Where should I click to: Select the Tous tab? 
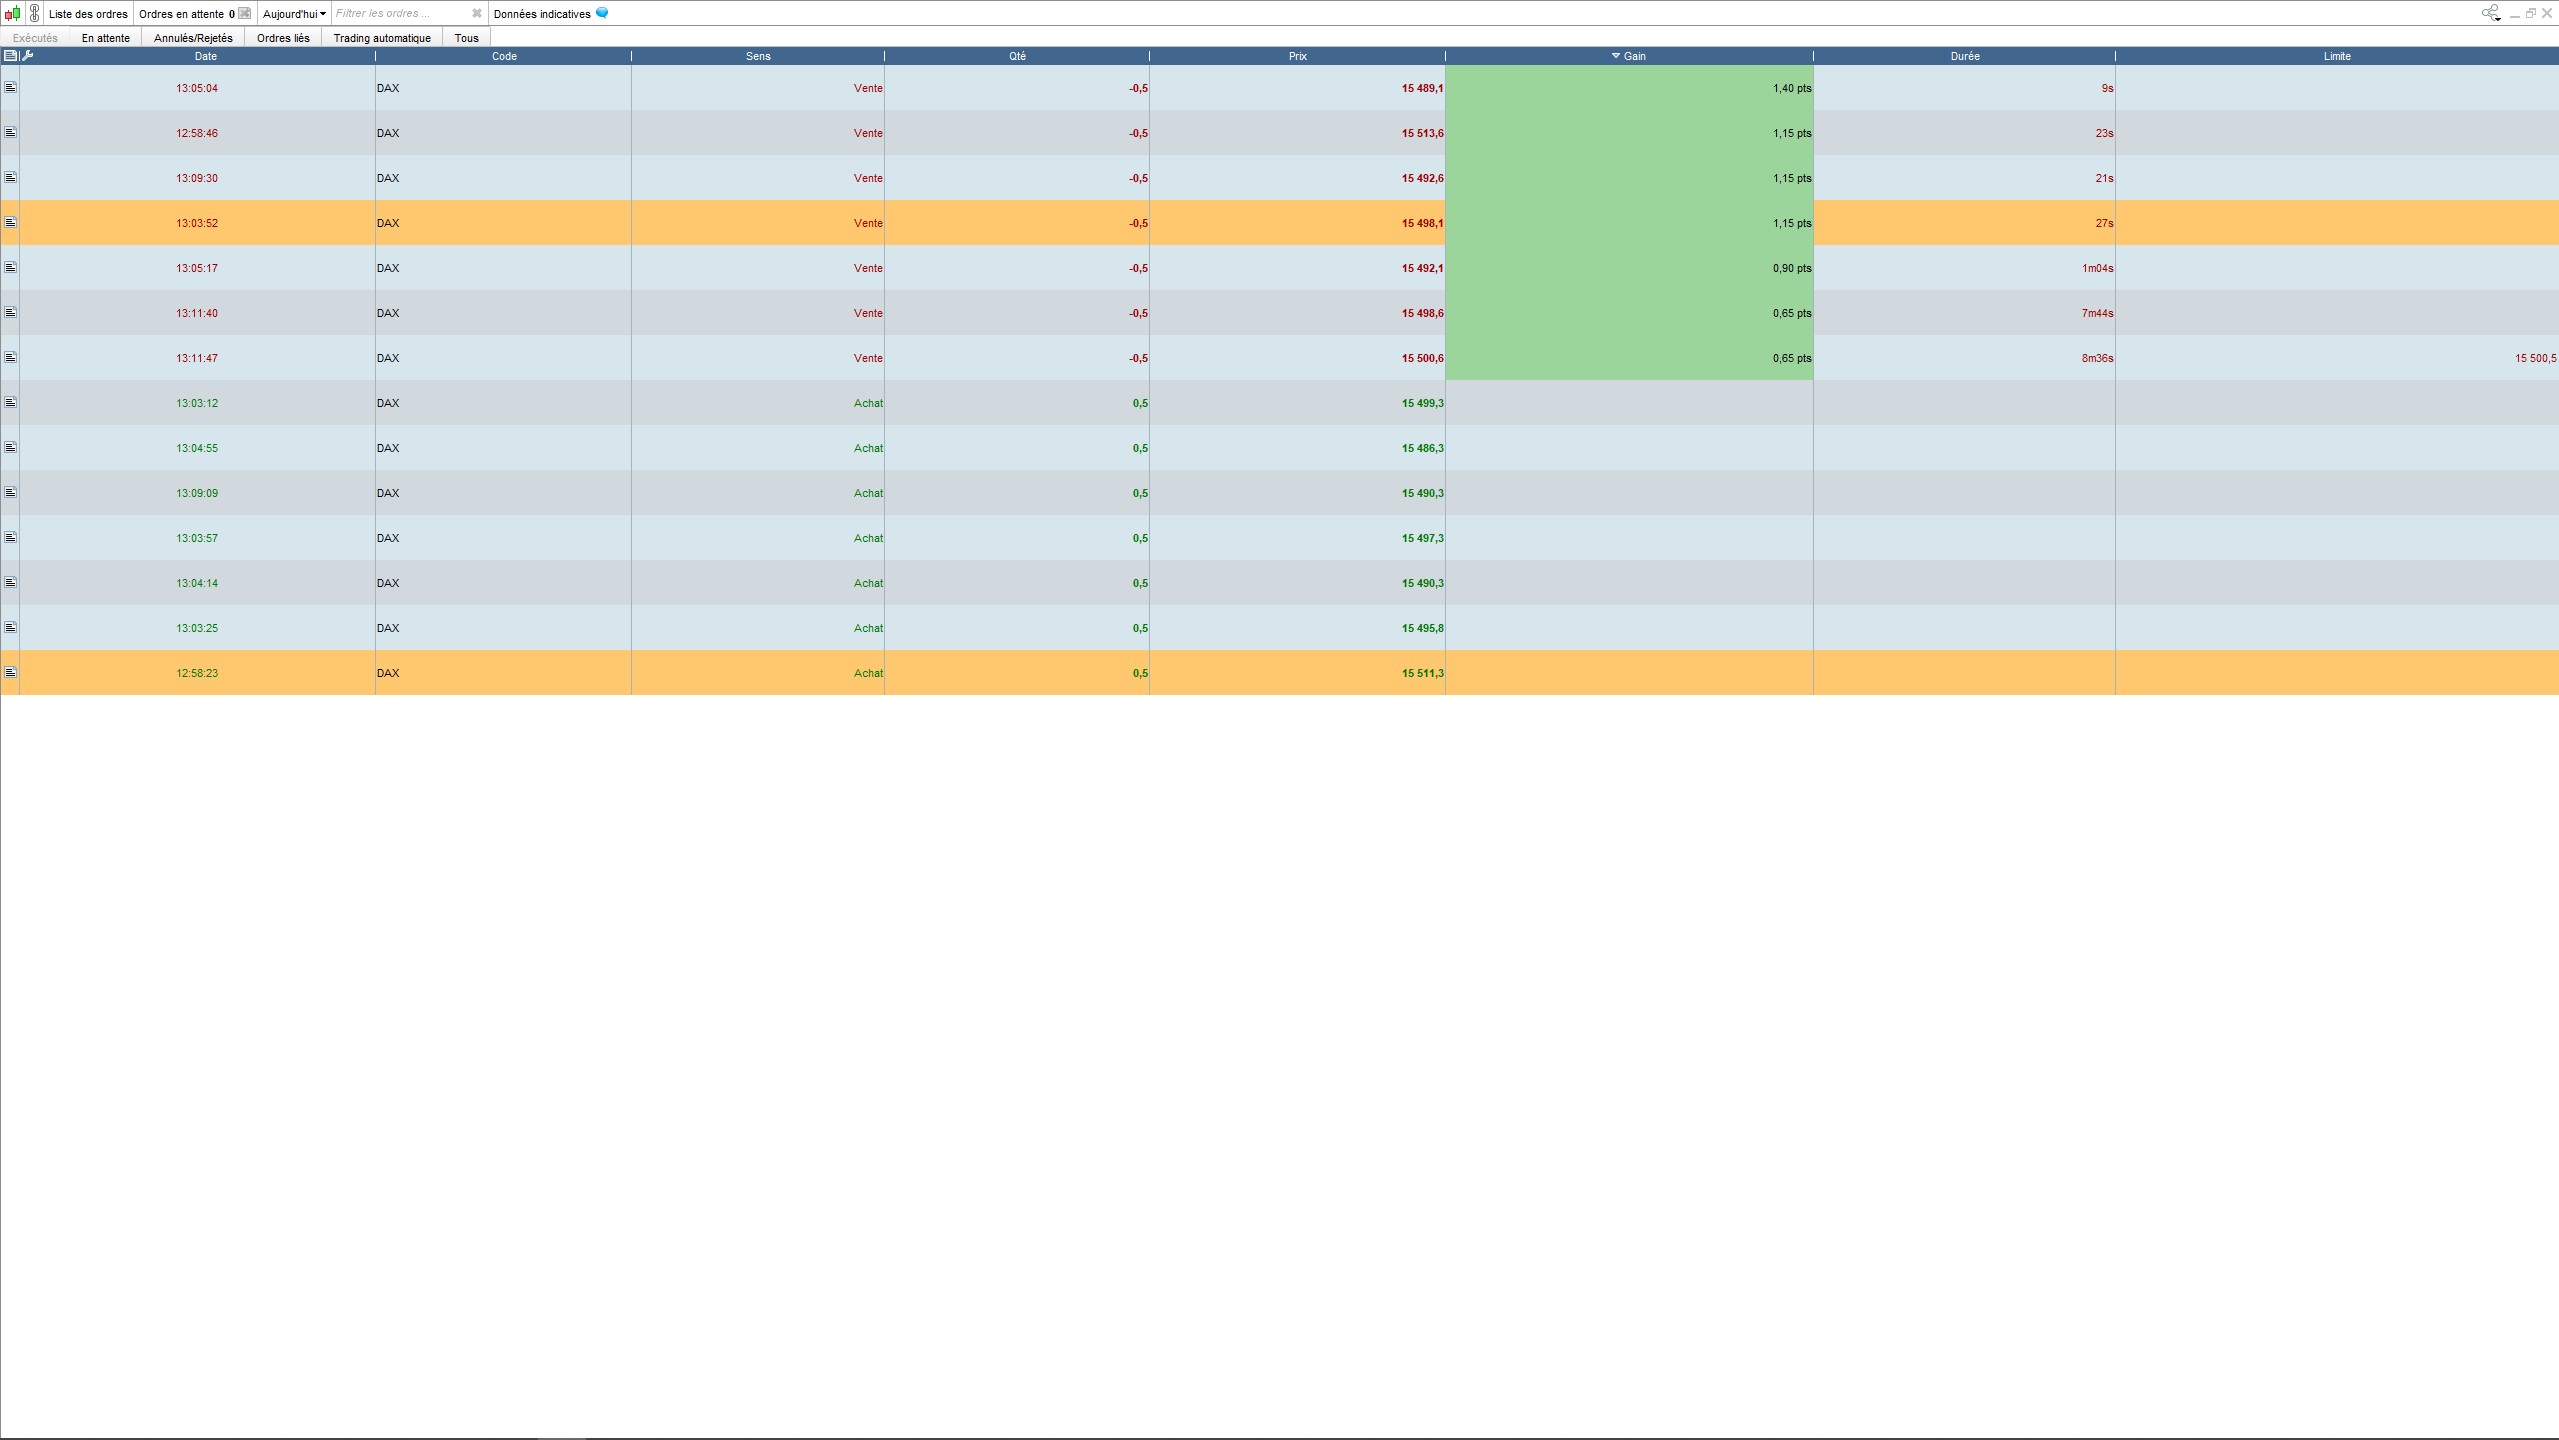point(466,38)
